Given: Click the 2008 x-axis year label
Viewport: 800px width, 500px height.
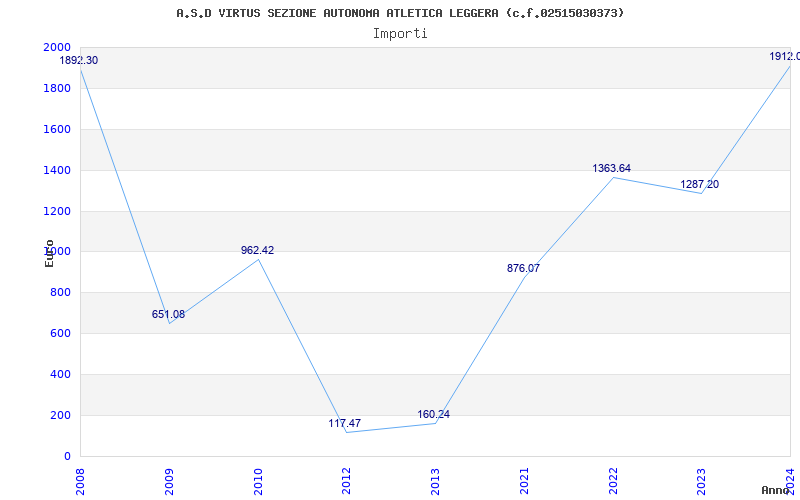Looking at the screenshot, I should click(x=80, y=482).
